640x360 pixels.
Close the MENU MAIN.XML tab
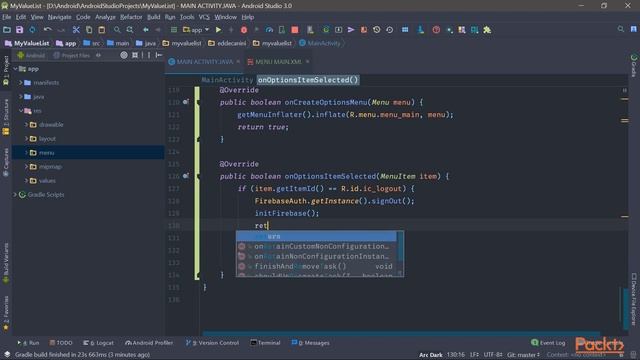[307, 62]
